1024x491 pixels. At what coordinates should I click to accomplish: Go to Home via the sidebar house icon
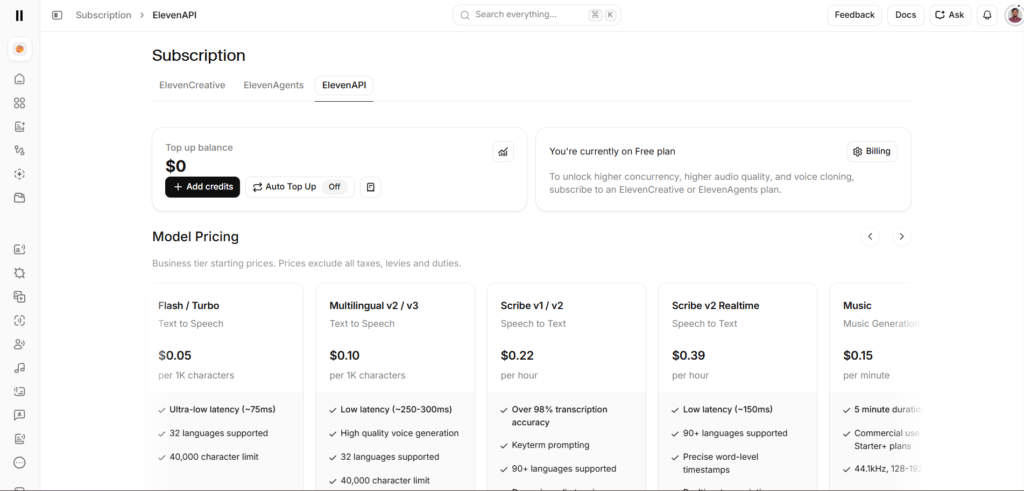pos(20,79)
